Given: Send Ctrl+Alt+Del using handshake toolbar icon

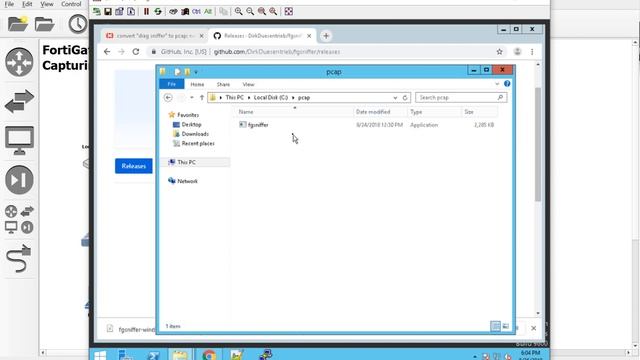Looking at the screenshot, I should click(x=173, y=11).
